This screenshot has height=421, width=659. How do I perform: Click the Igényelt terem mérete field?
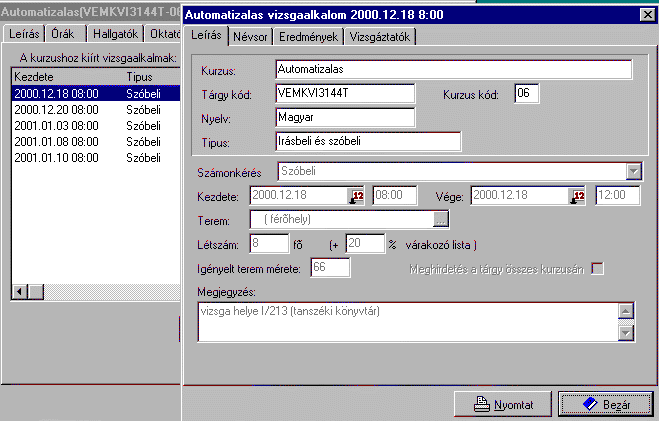pos(330,267)
